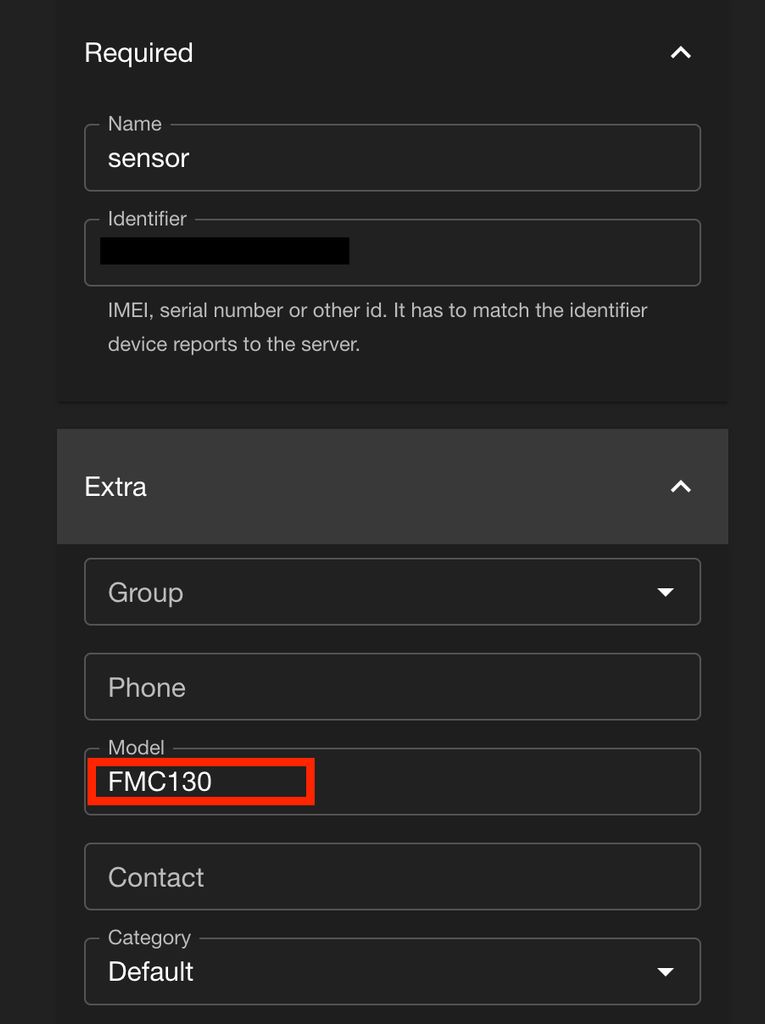
Task: Click the Required section title
Action: 139,53
